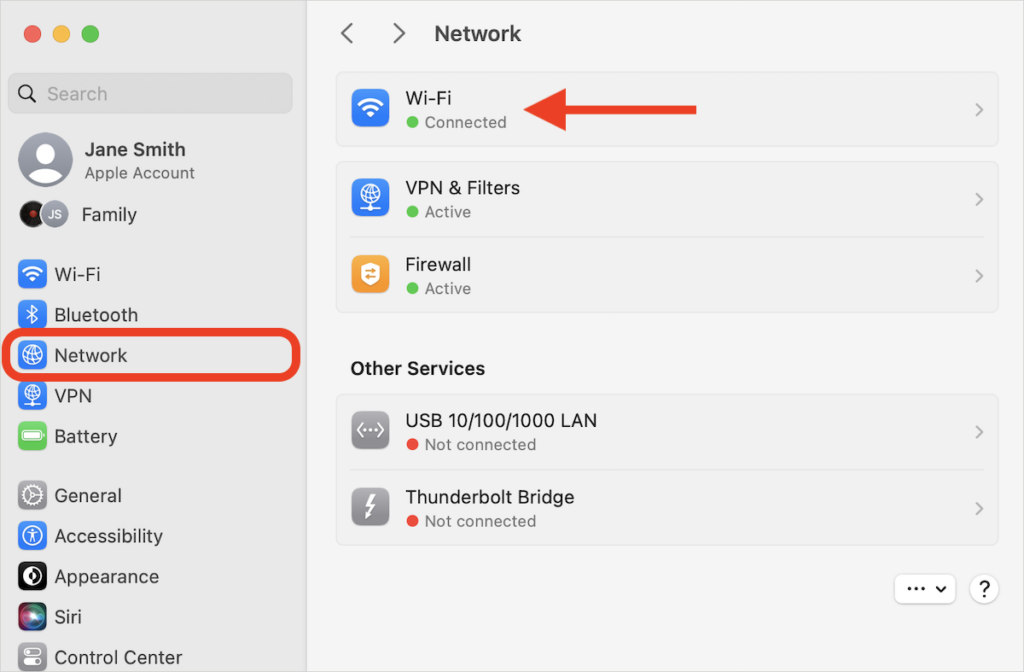Select the Appearance icon

tap(31, 576)
